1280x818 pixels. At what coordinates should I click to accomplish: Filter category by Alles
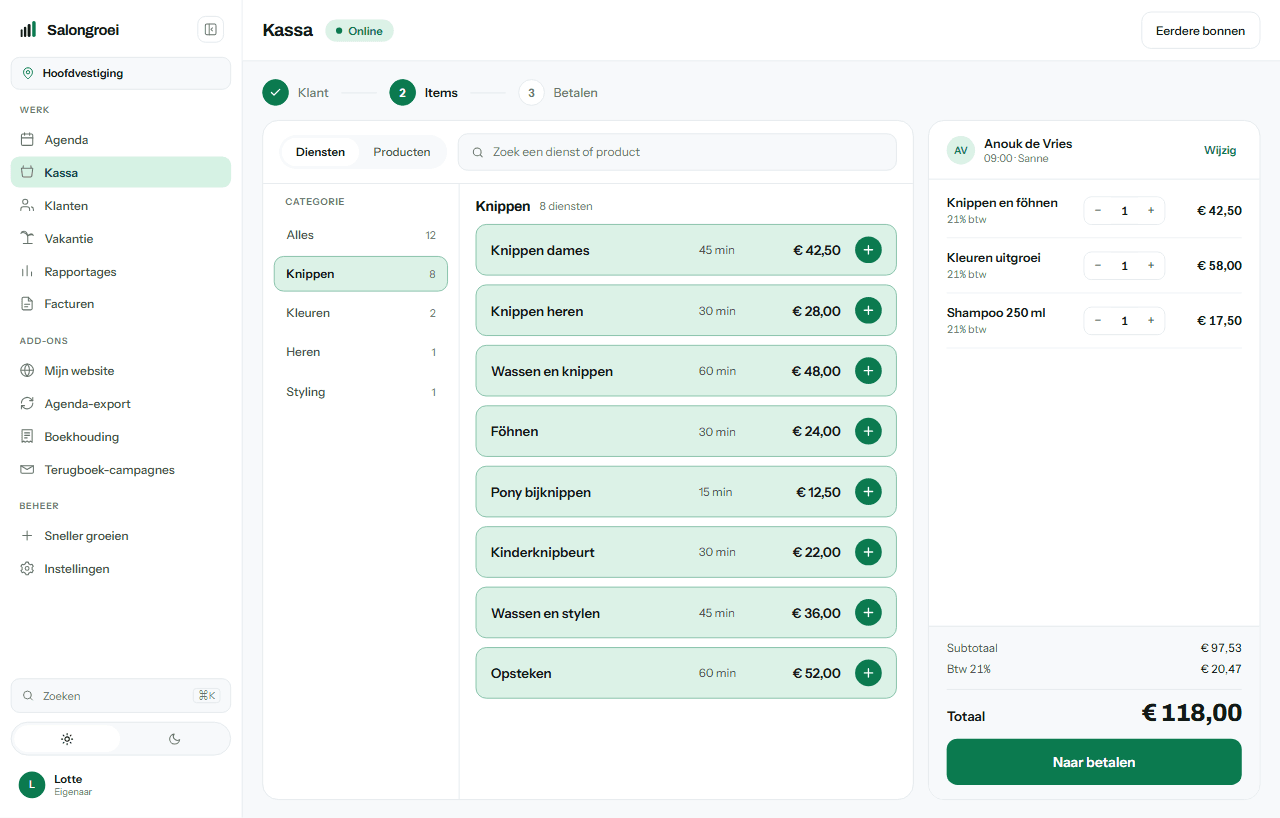[361, 235]
